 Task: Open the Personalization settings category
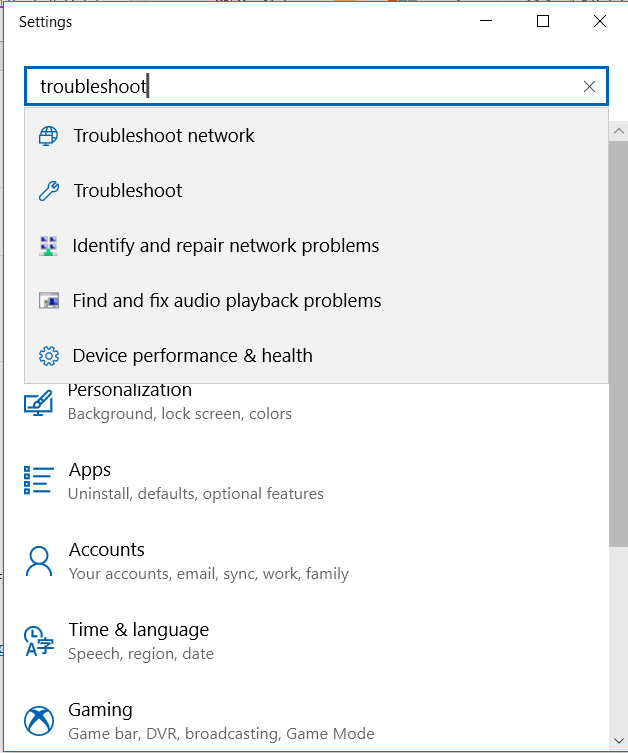pos(157,402)
